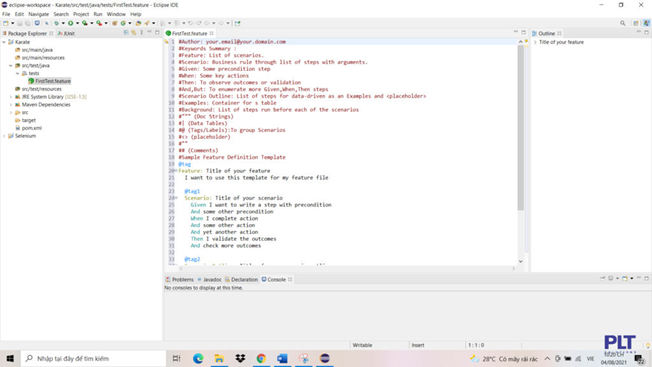Collapse the tests package node
Screen dimensions: 652x367
(x=17, y=74)
